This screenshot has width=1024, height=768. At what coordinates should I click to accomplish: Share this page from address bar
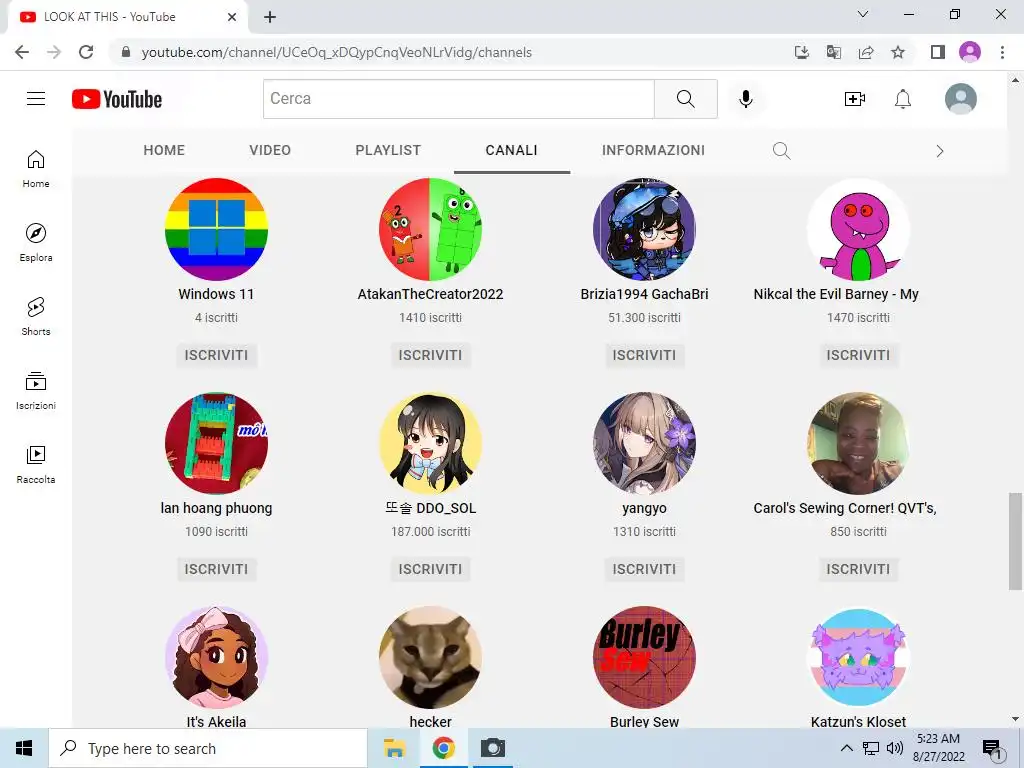866,52
